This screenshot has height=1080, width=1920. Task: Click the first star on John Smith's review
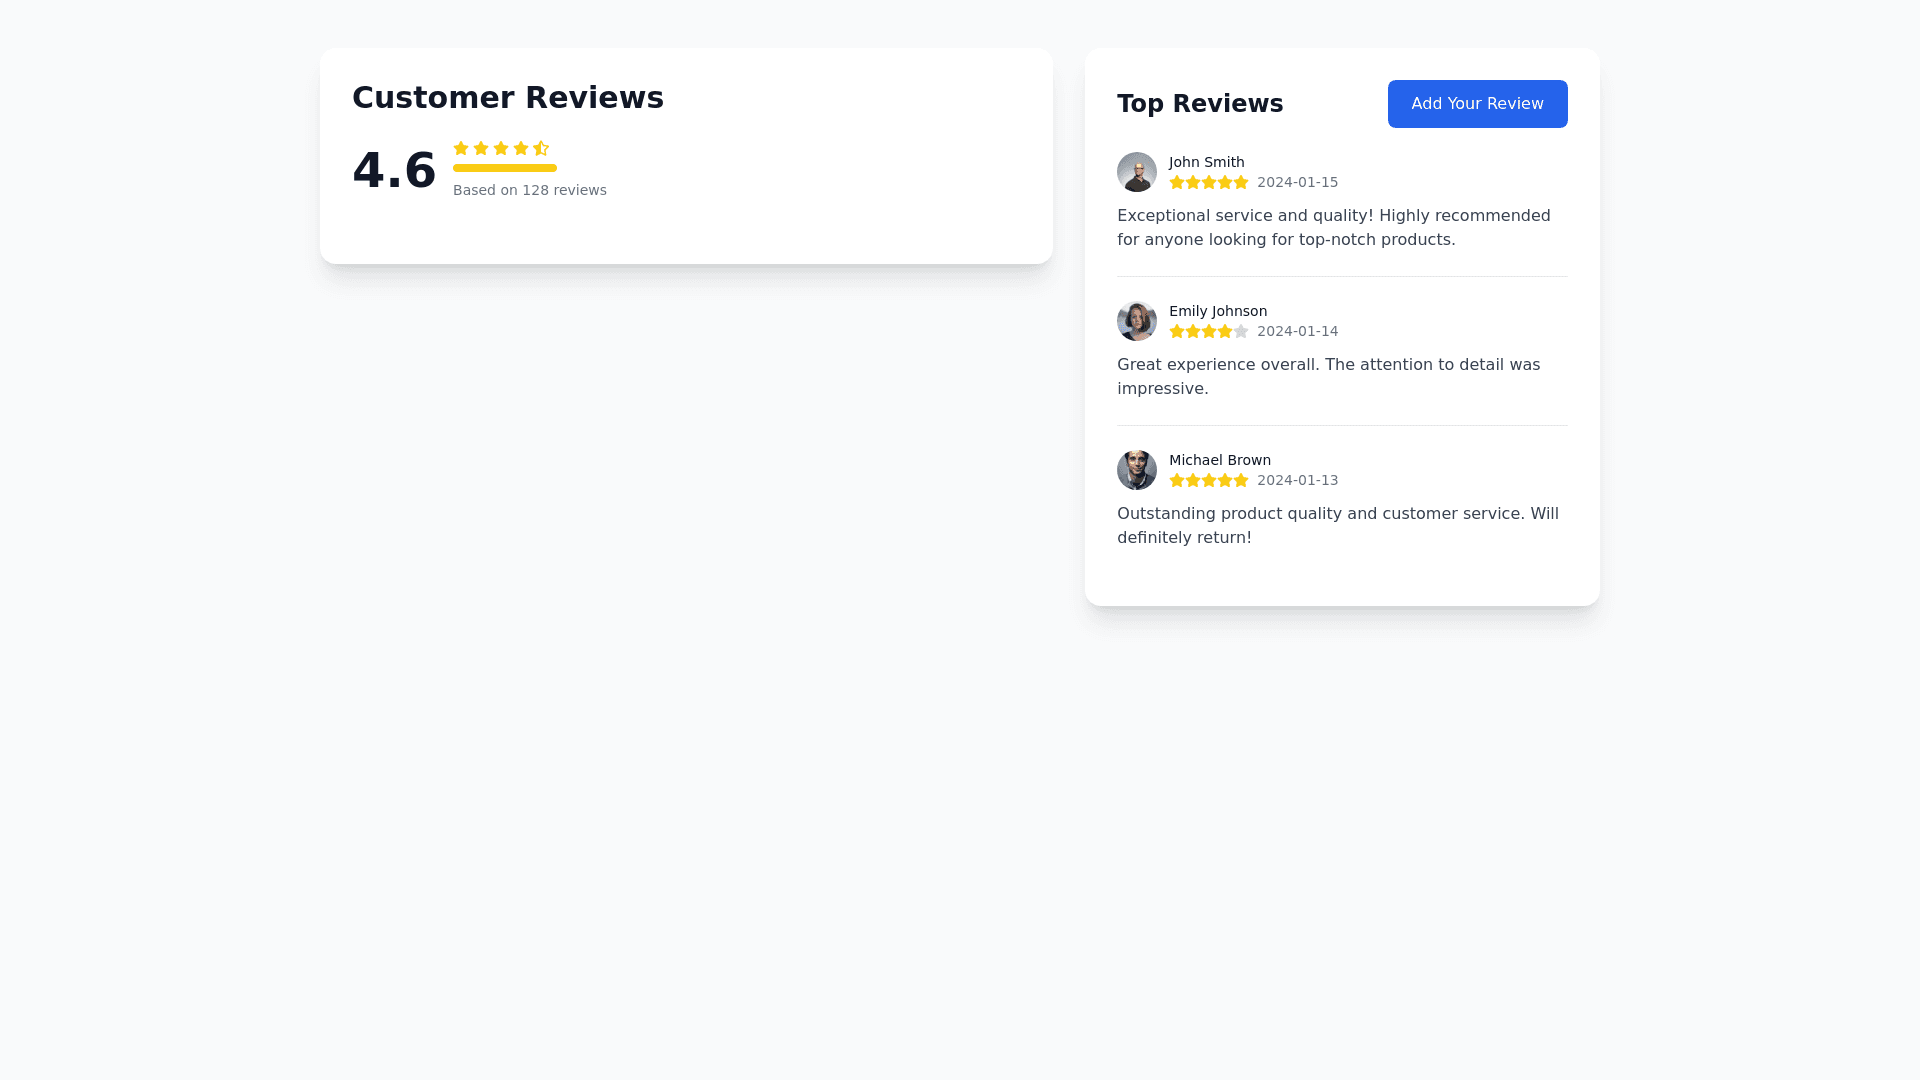coord(1177,182)
